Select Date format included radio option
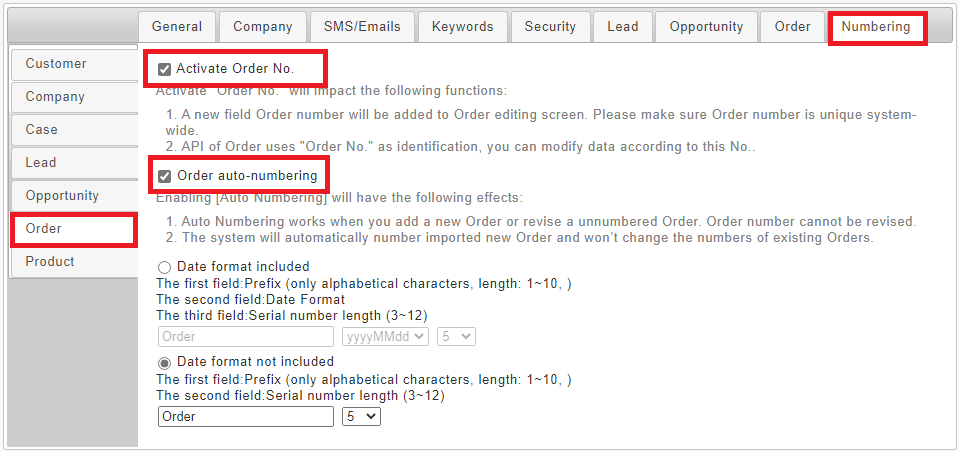 pos(165,268)
